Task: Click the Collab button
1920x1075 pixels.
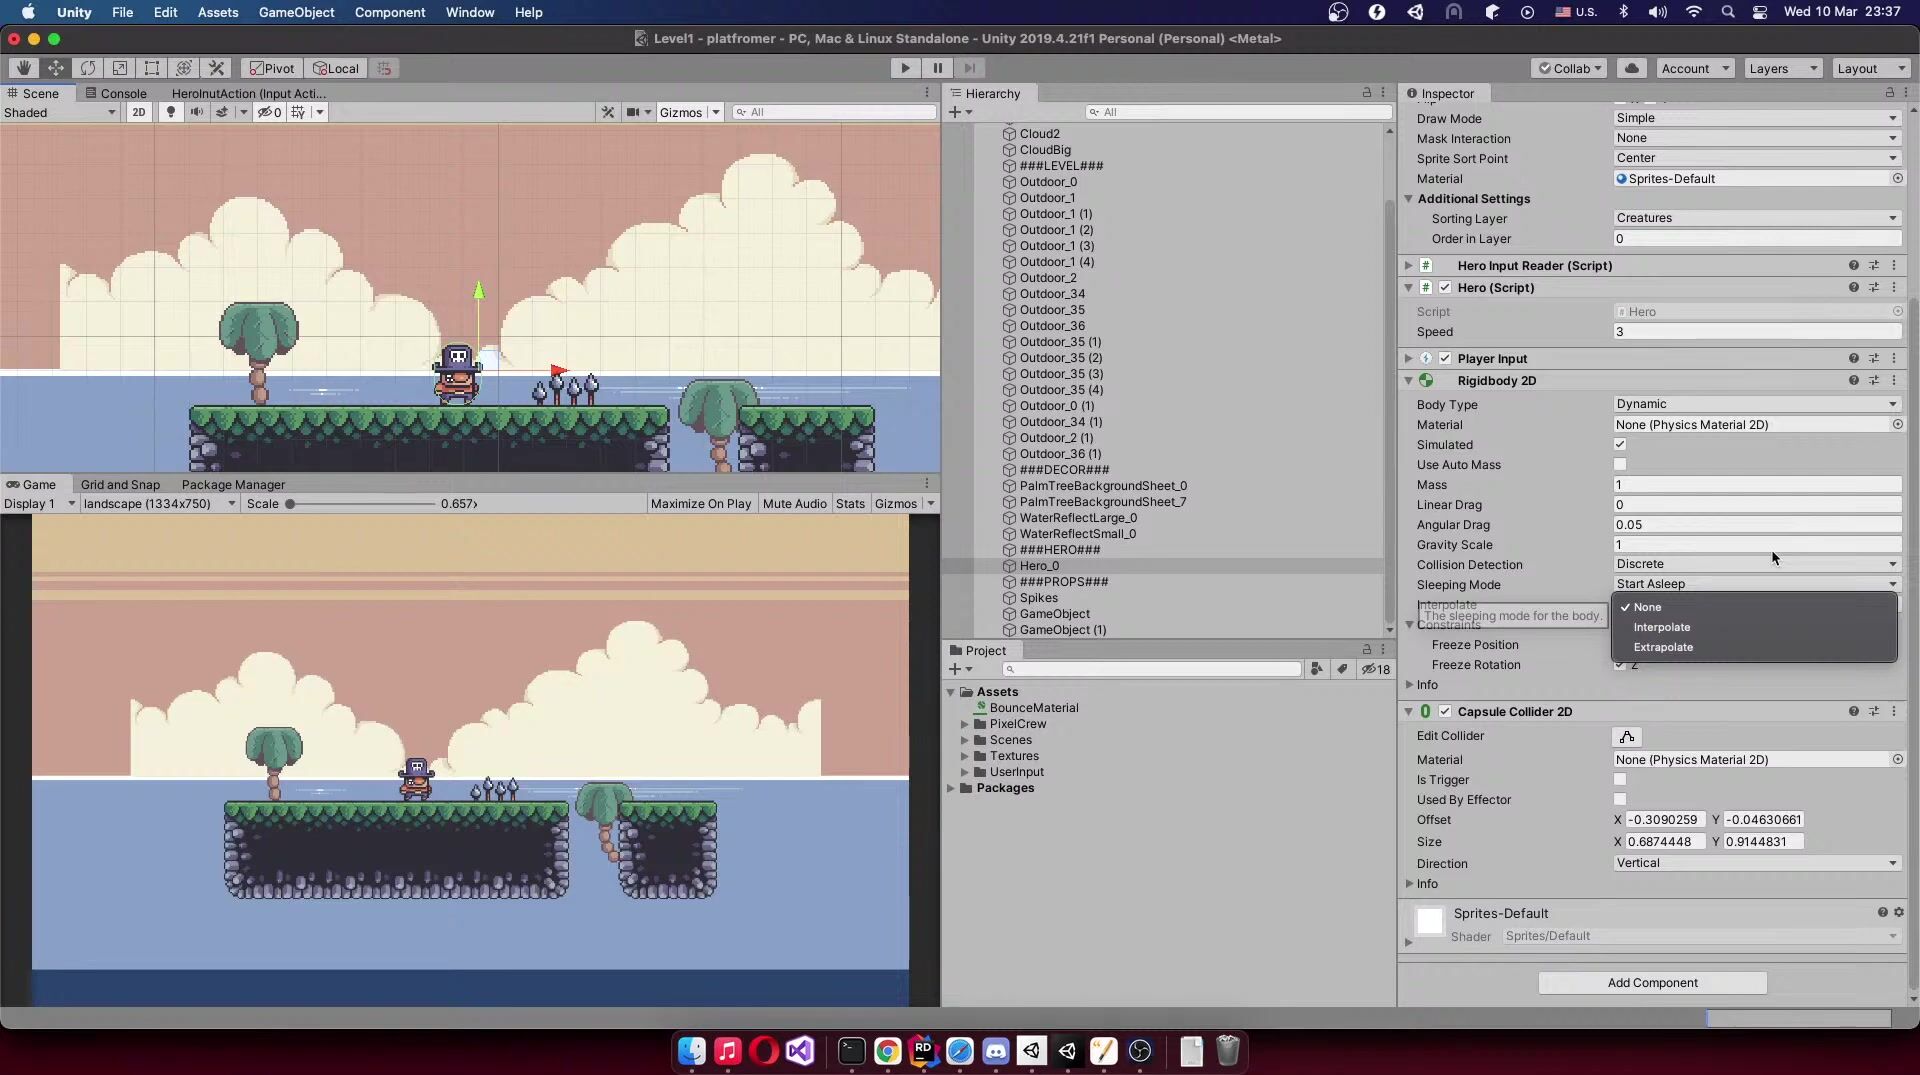Action: click(x=1570, y=68)
